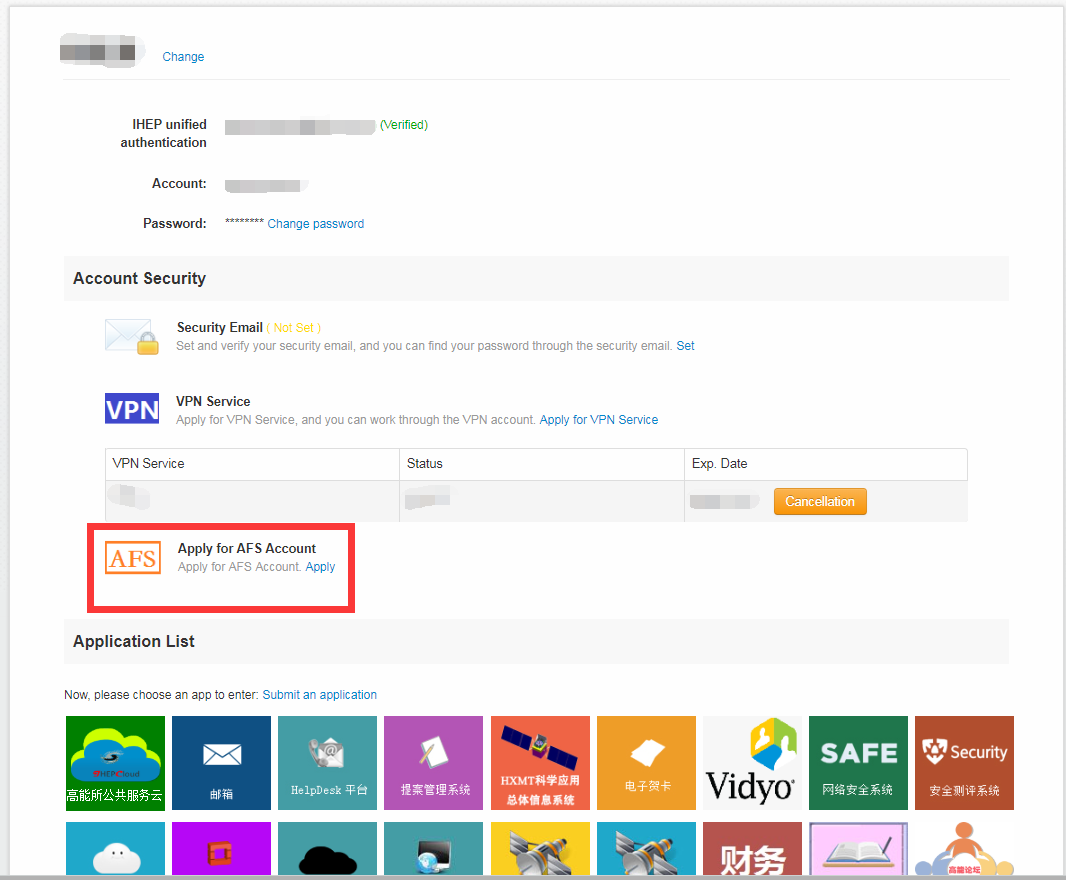
Task: Click the Security Email title text
Action: click(x=220, y=328)
